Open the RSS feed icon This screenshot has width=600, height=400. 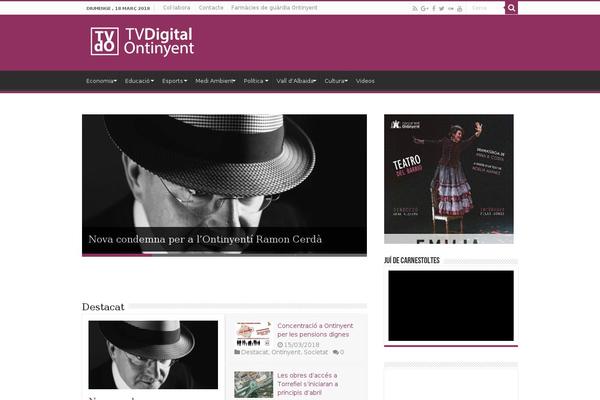415,8
